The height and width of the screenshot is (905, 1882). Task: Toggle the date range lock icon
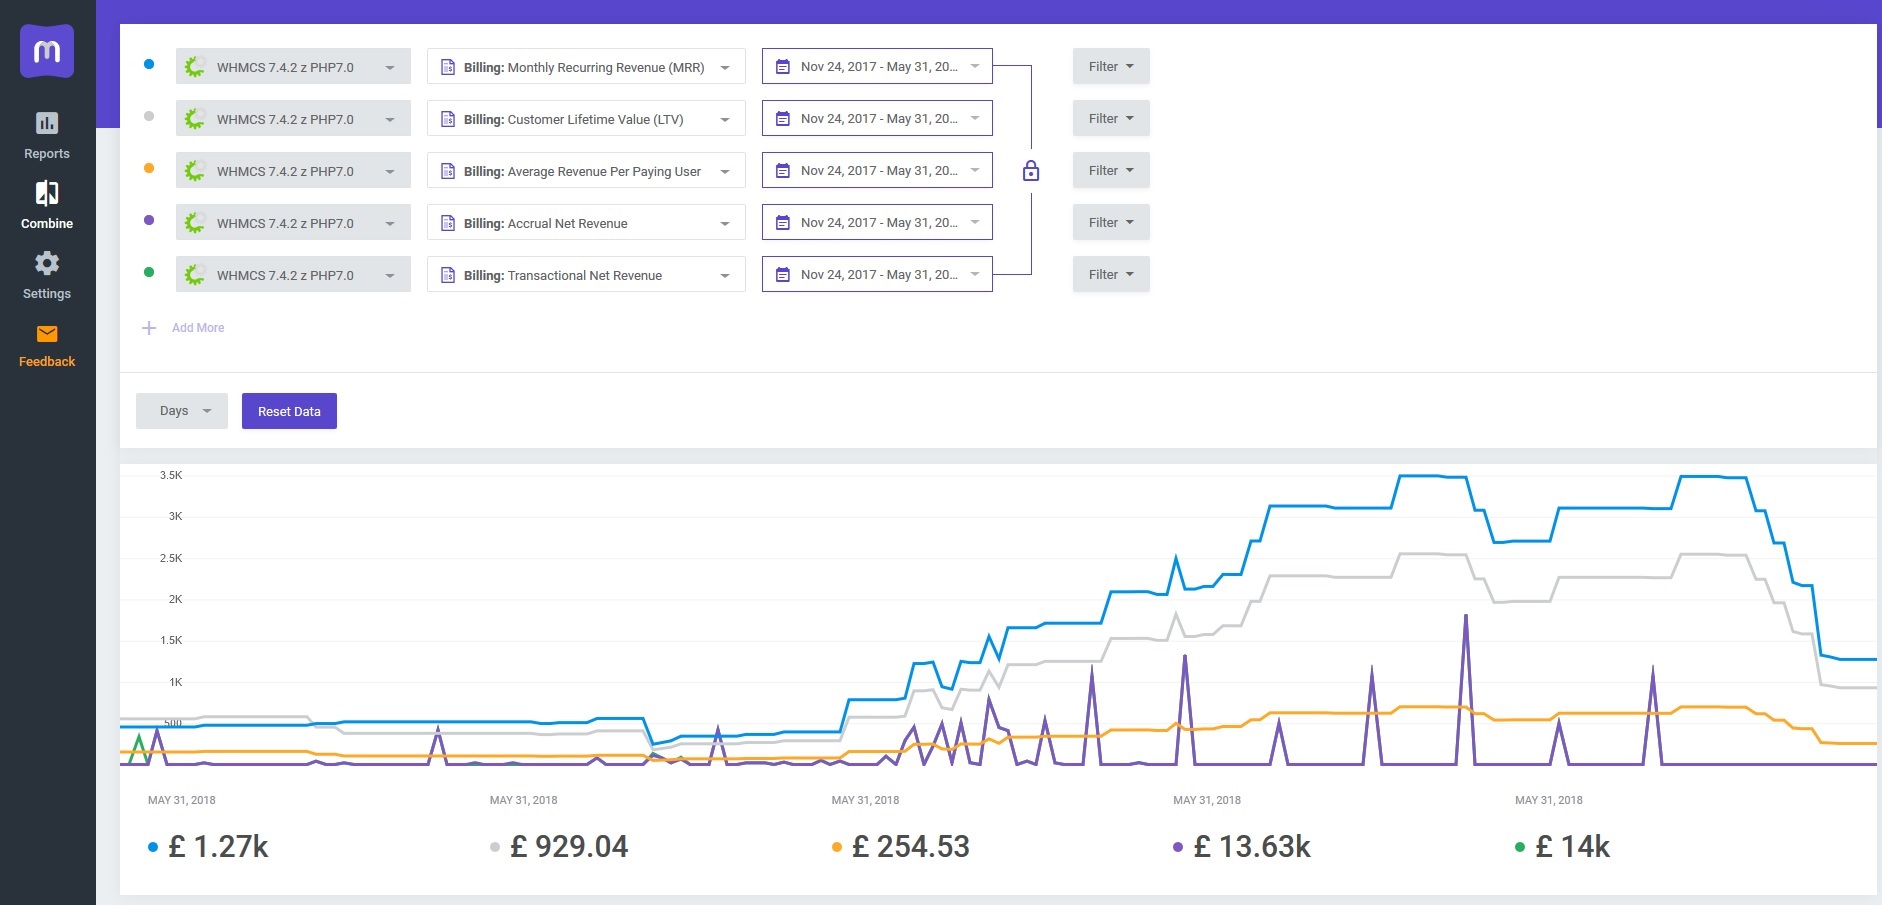[1031, 171]
